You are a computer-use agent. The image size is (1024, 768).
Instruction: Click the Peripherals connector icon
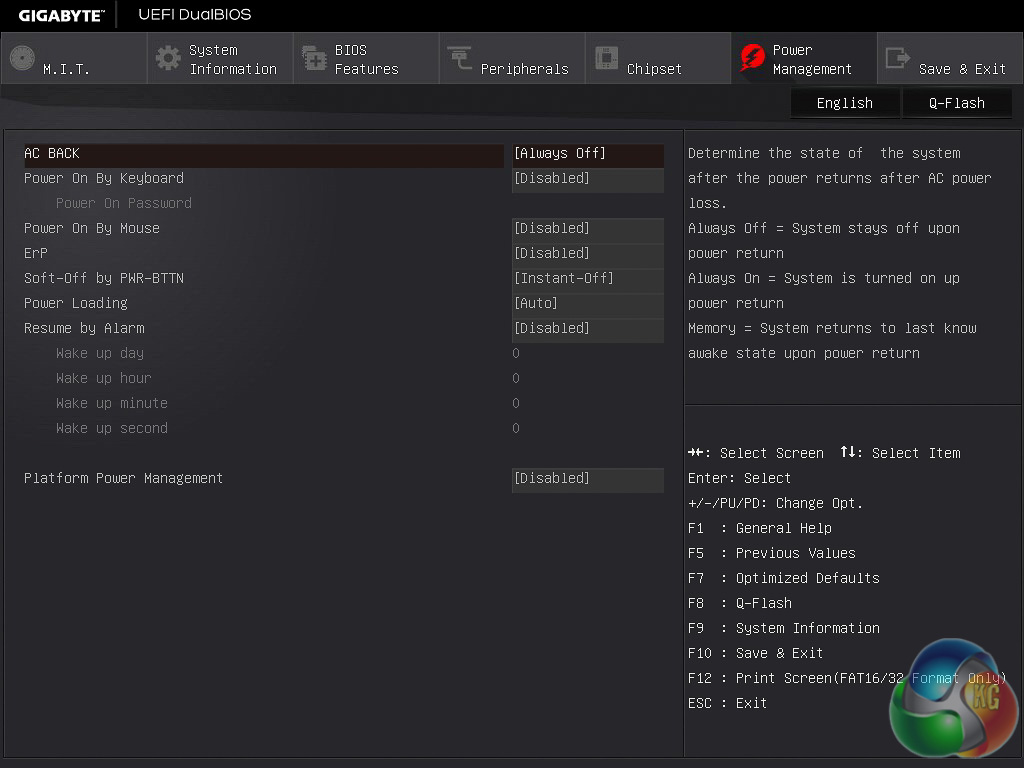[x=460, y=58]
